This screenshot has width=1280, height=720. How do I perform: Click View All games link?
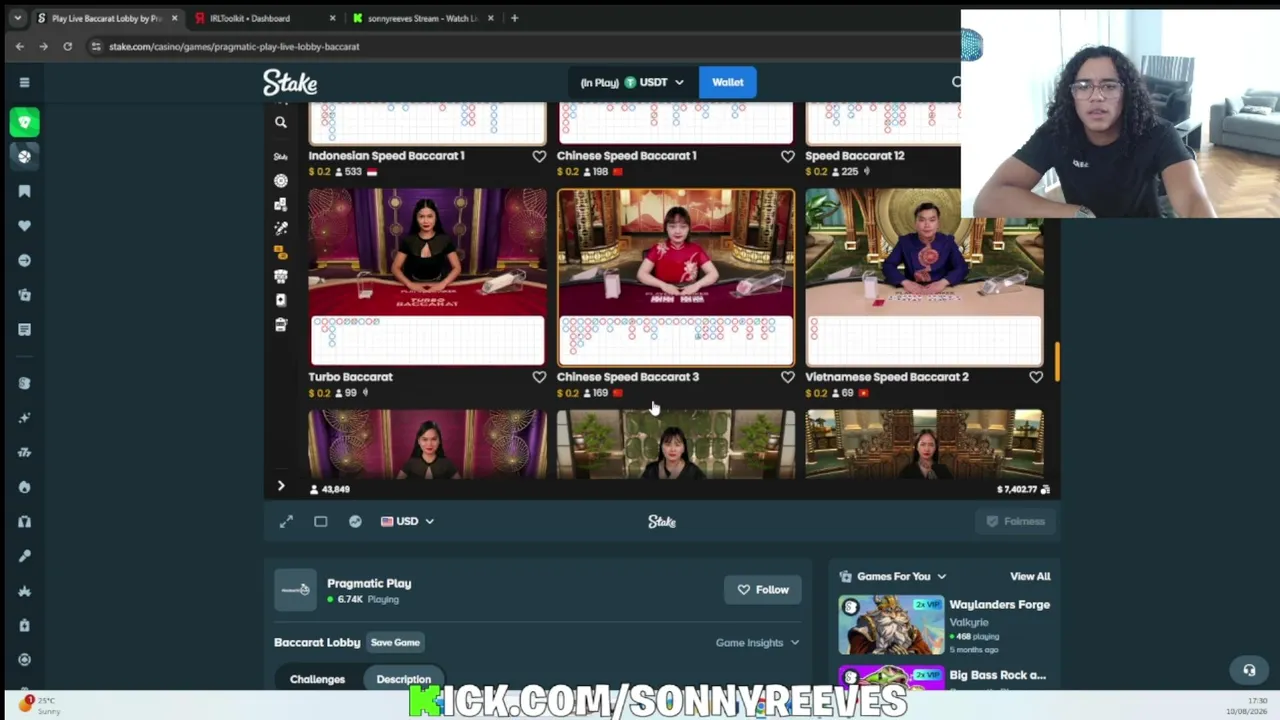click(x=1030, y=576)
